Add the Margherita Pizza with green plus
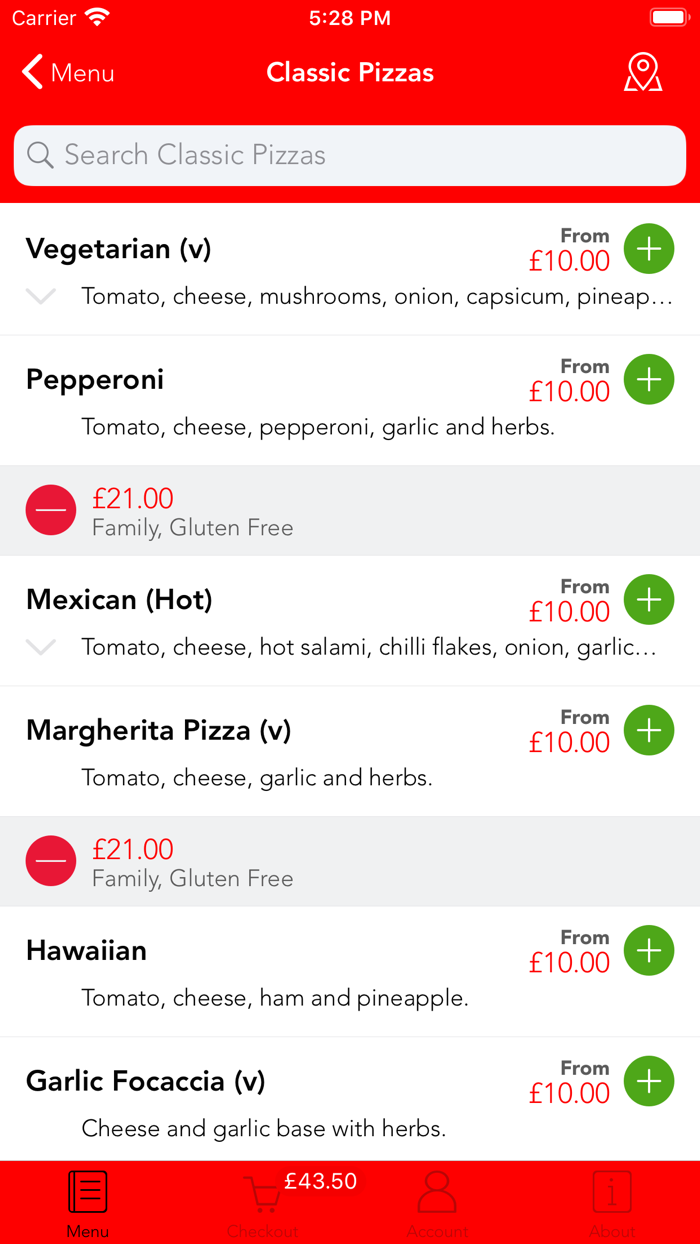 click(648, 730)
